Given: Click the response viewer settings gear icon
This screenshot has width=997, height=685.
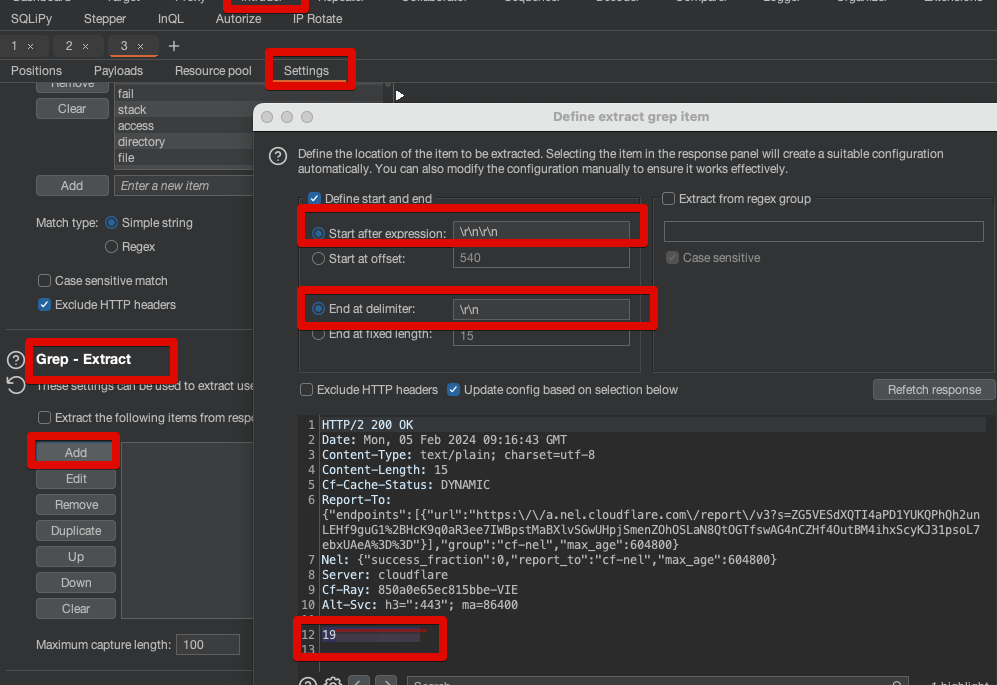Looking at the screenshot, I should (x=333, y=682).
